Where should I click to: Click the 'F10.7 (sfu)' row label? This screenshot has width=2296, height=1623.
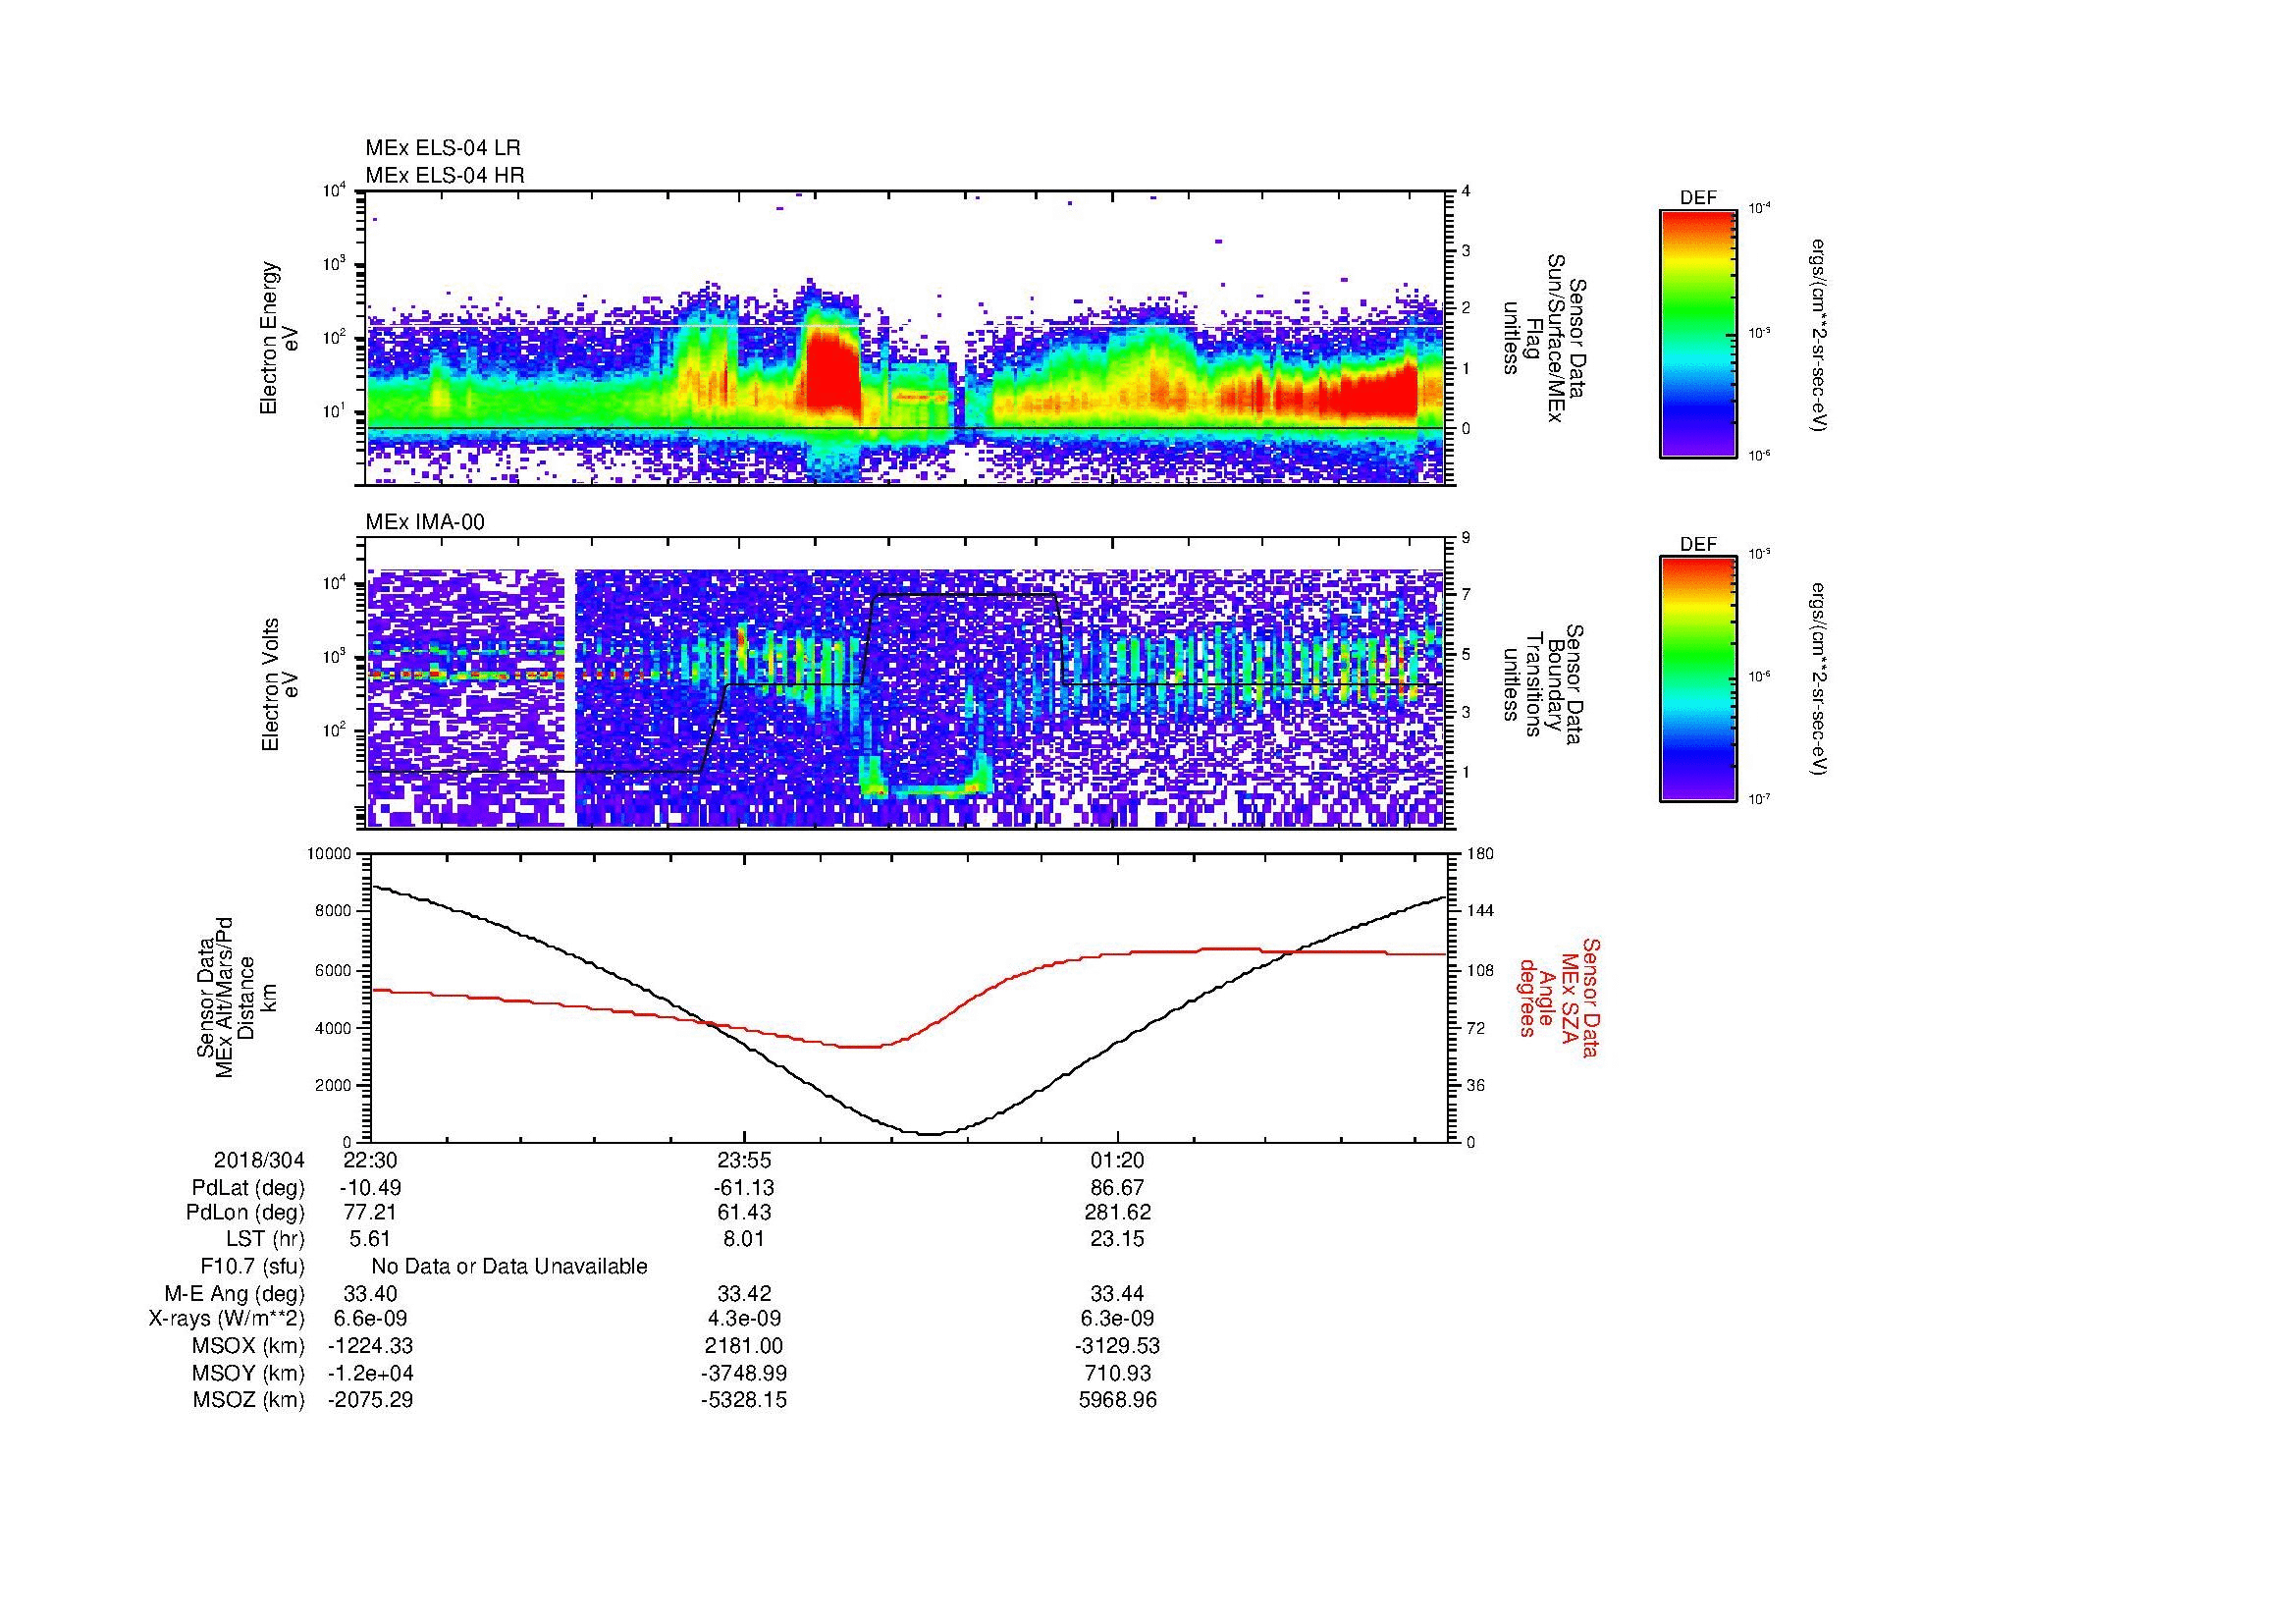pos(252,1266)
